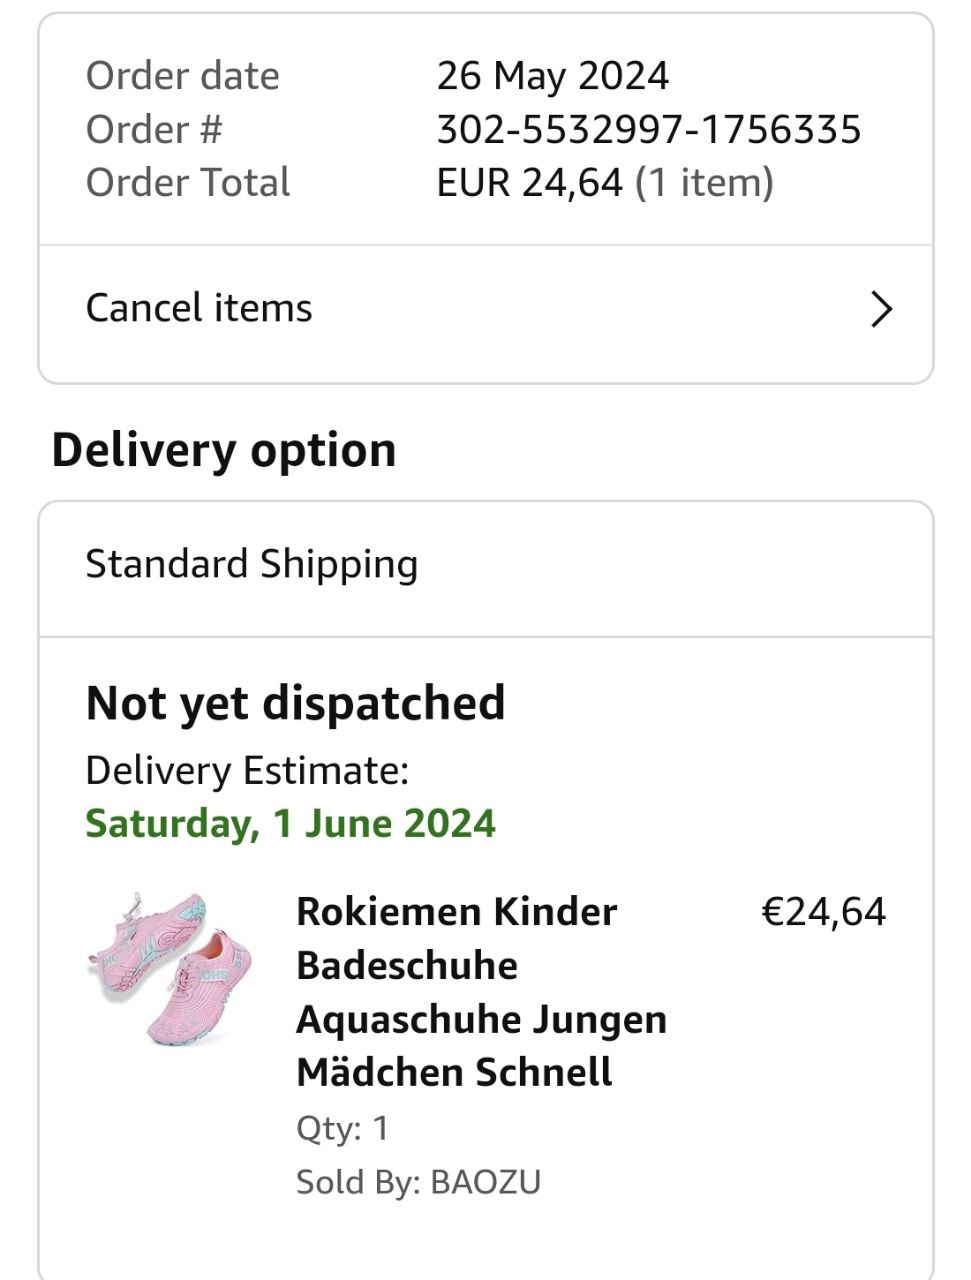
Task: Click the EUR 24,64 order total value
Action: [529, 183]
